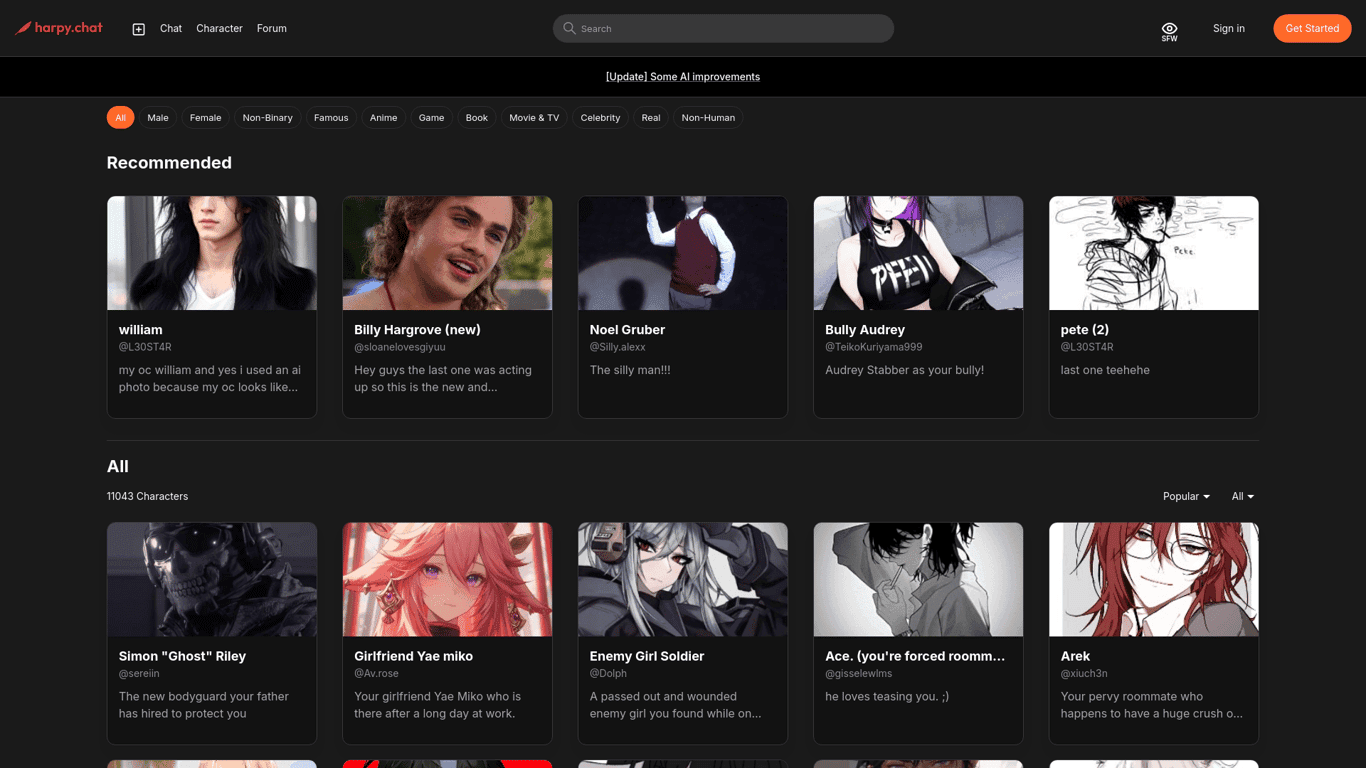The height and width of the screenshot is (768, 1366).
Task: Click the search magnifier icon
Action: 569,28
